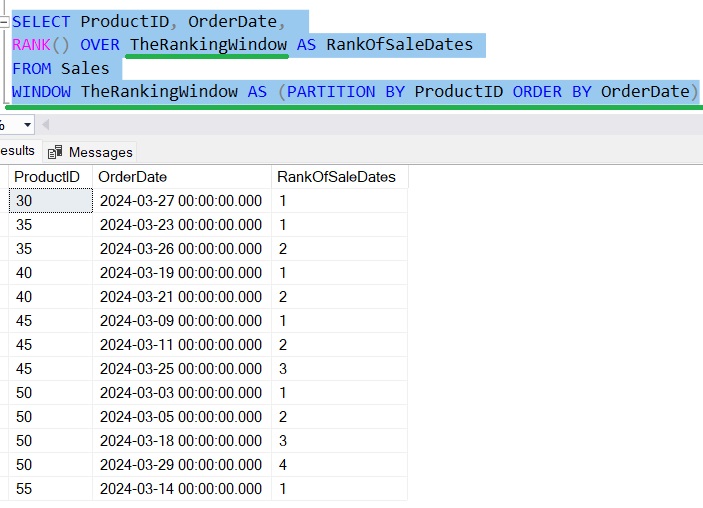Select the date cell 2024-03-05 00:00:00.000

coord(182,417)
